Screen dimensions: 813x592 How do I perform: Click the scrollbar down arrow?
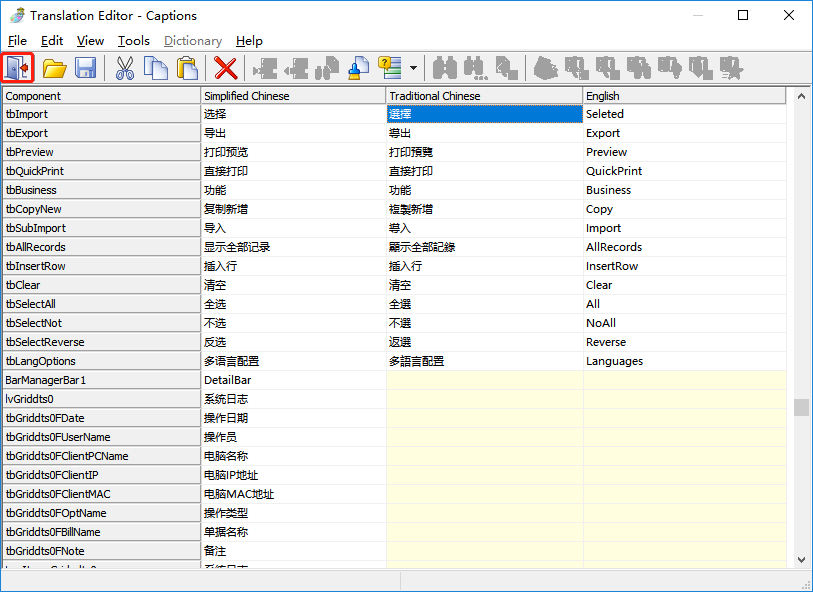click(801, 560)
